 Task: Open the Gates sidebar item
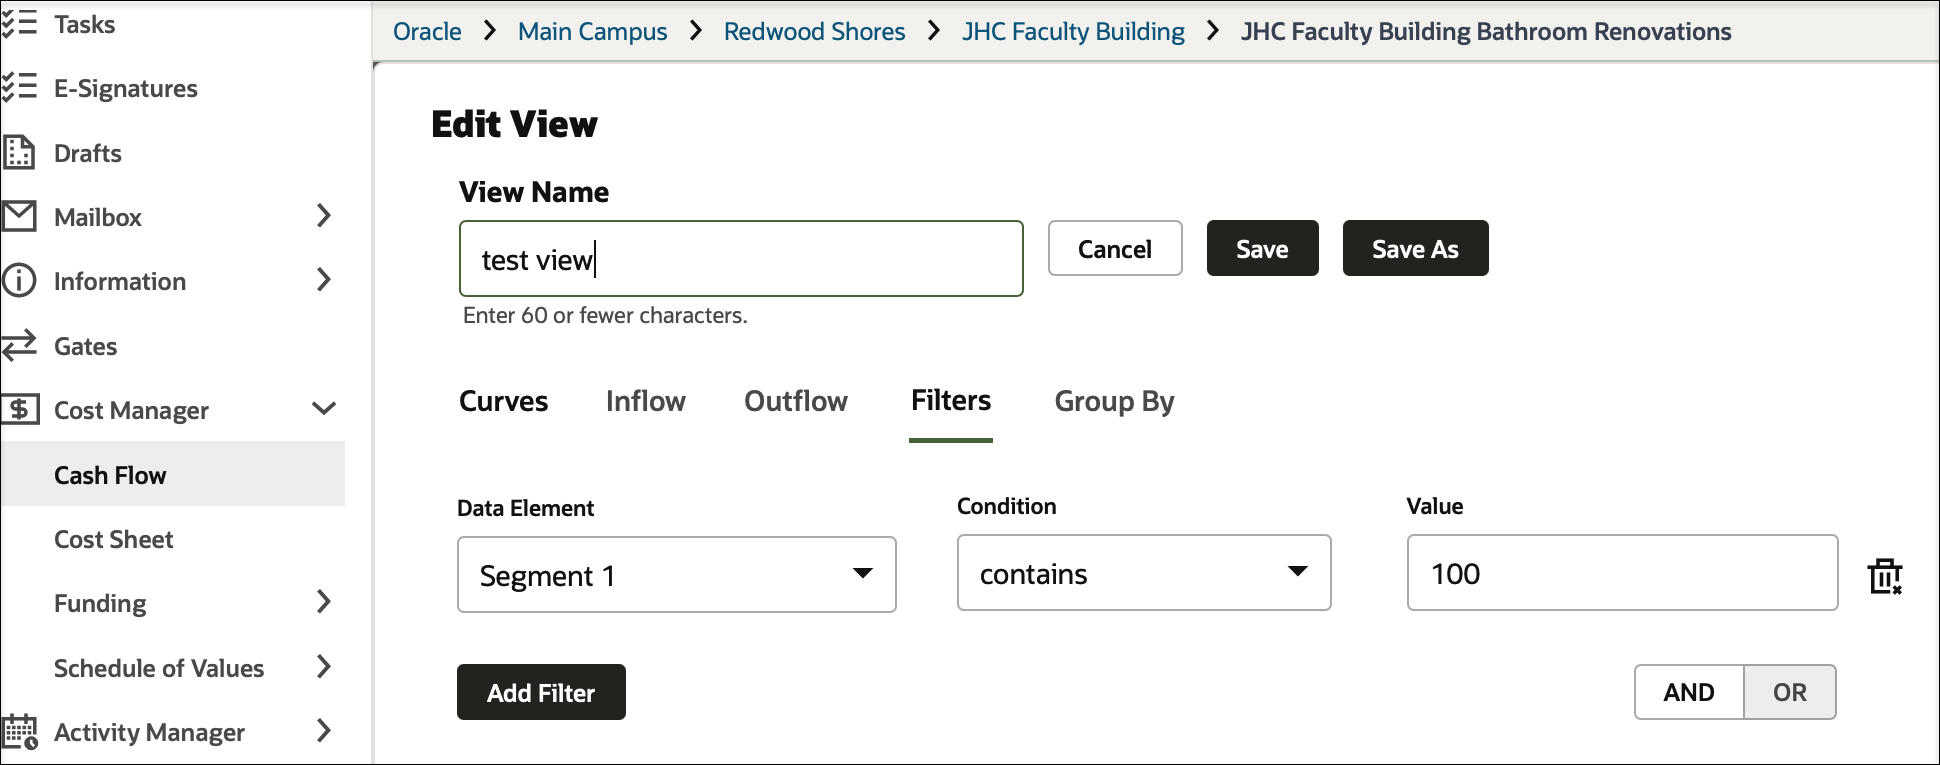coord(86,346)
